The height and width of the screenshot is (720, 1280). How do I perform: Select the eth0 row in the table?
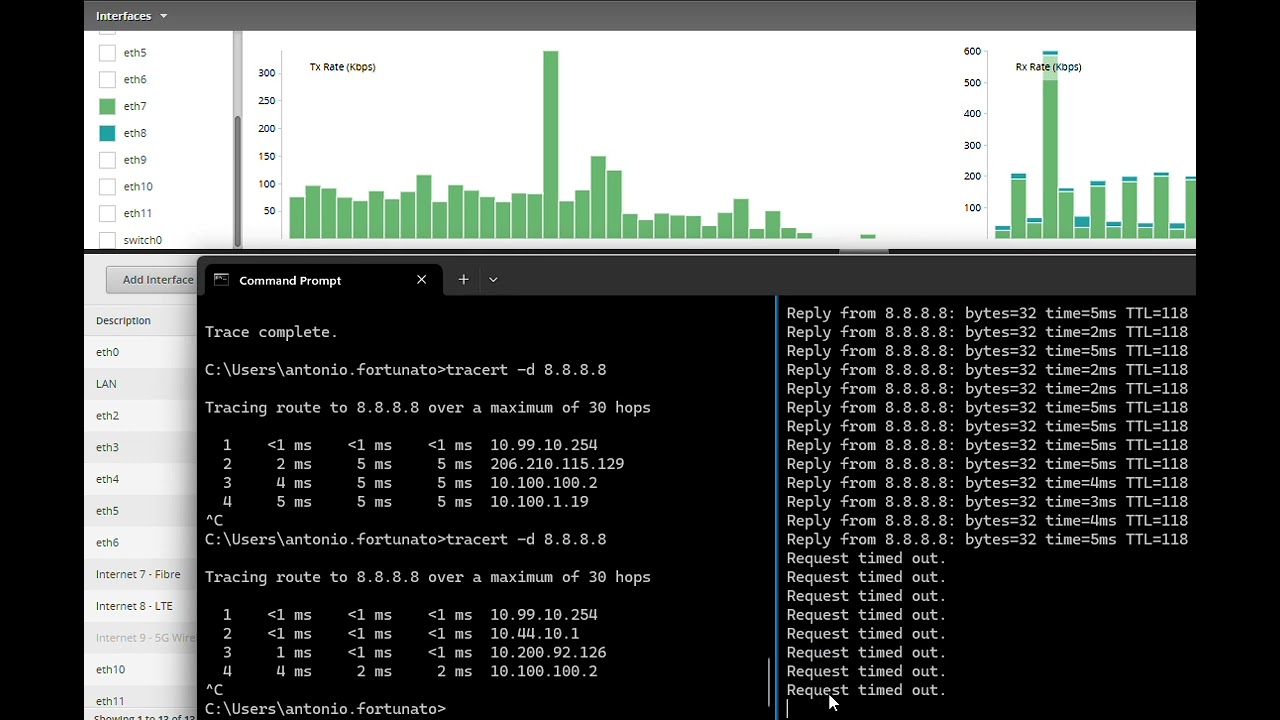click(x=141, y=352)
